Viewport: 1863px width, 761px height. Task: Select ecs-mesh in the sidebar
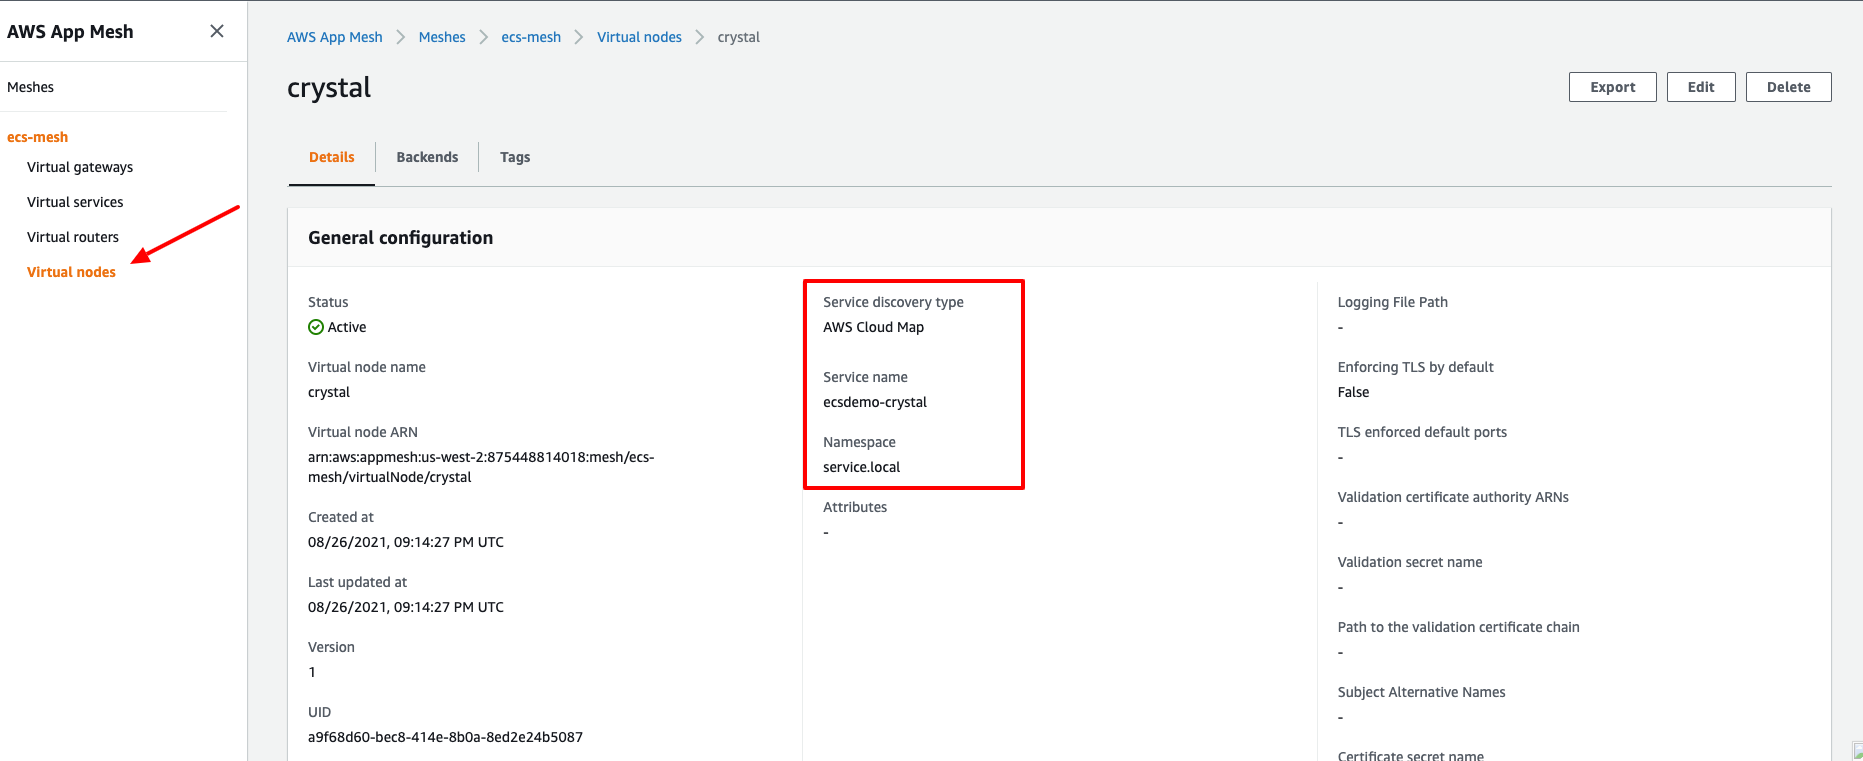pyautogui.click(x=38, y=137)
